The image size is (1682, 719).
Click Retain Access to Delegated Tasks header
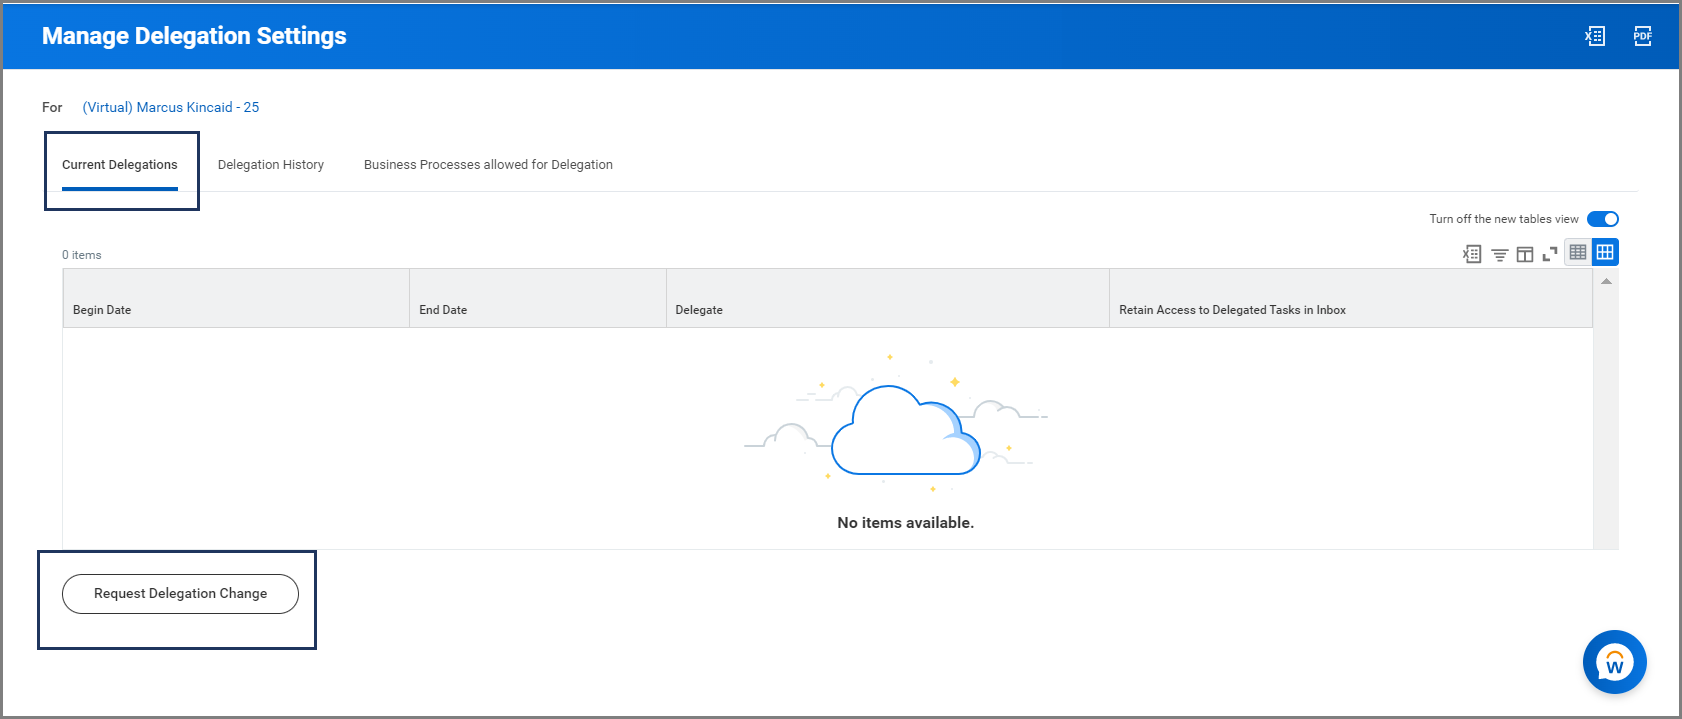coord(1232,310)
